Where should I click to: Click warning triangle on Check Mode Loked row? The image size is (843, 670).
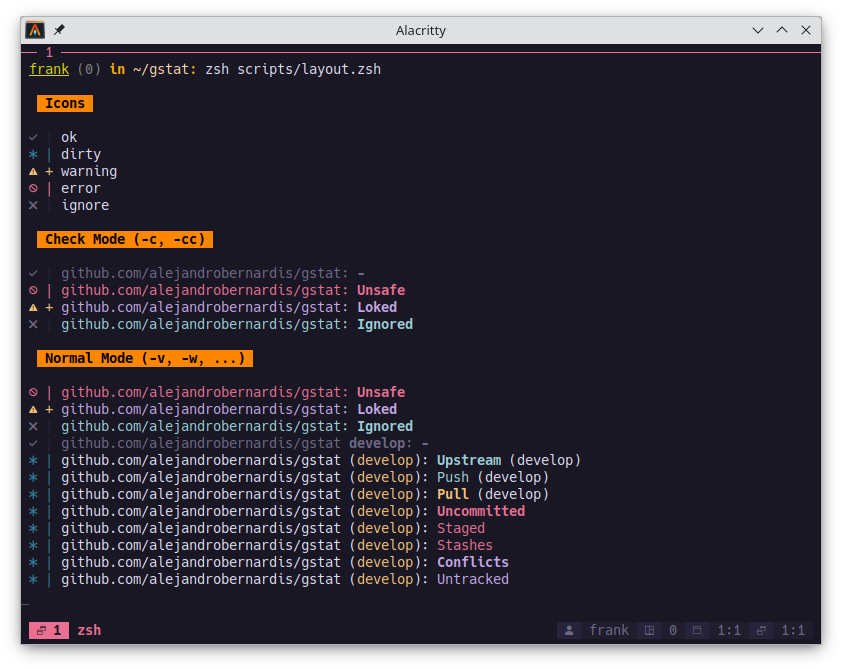[33, 307]
